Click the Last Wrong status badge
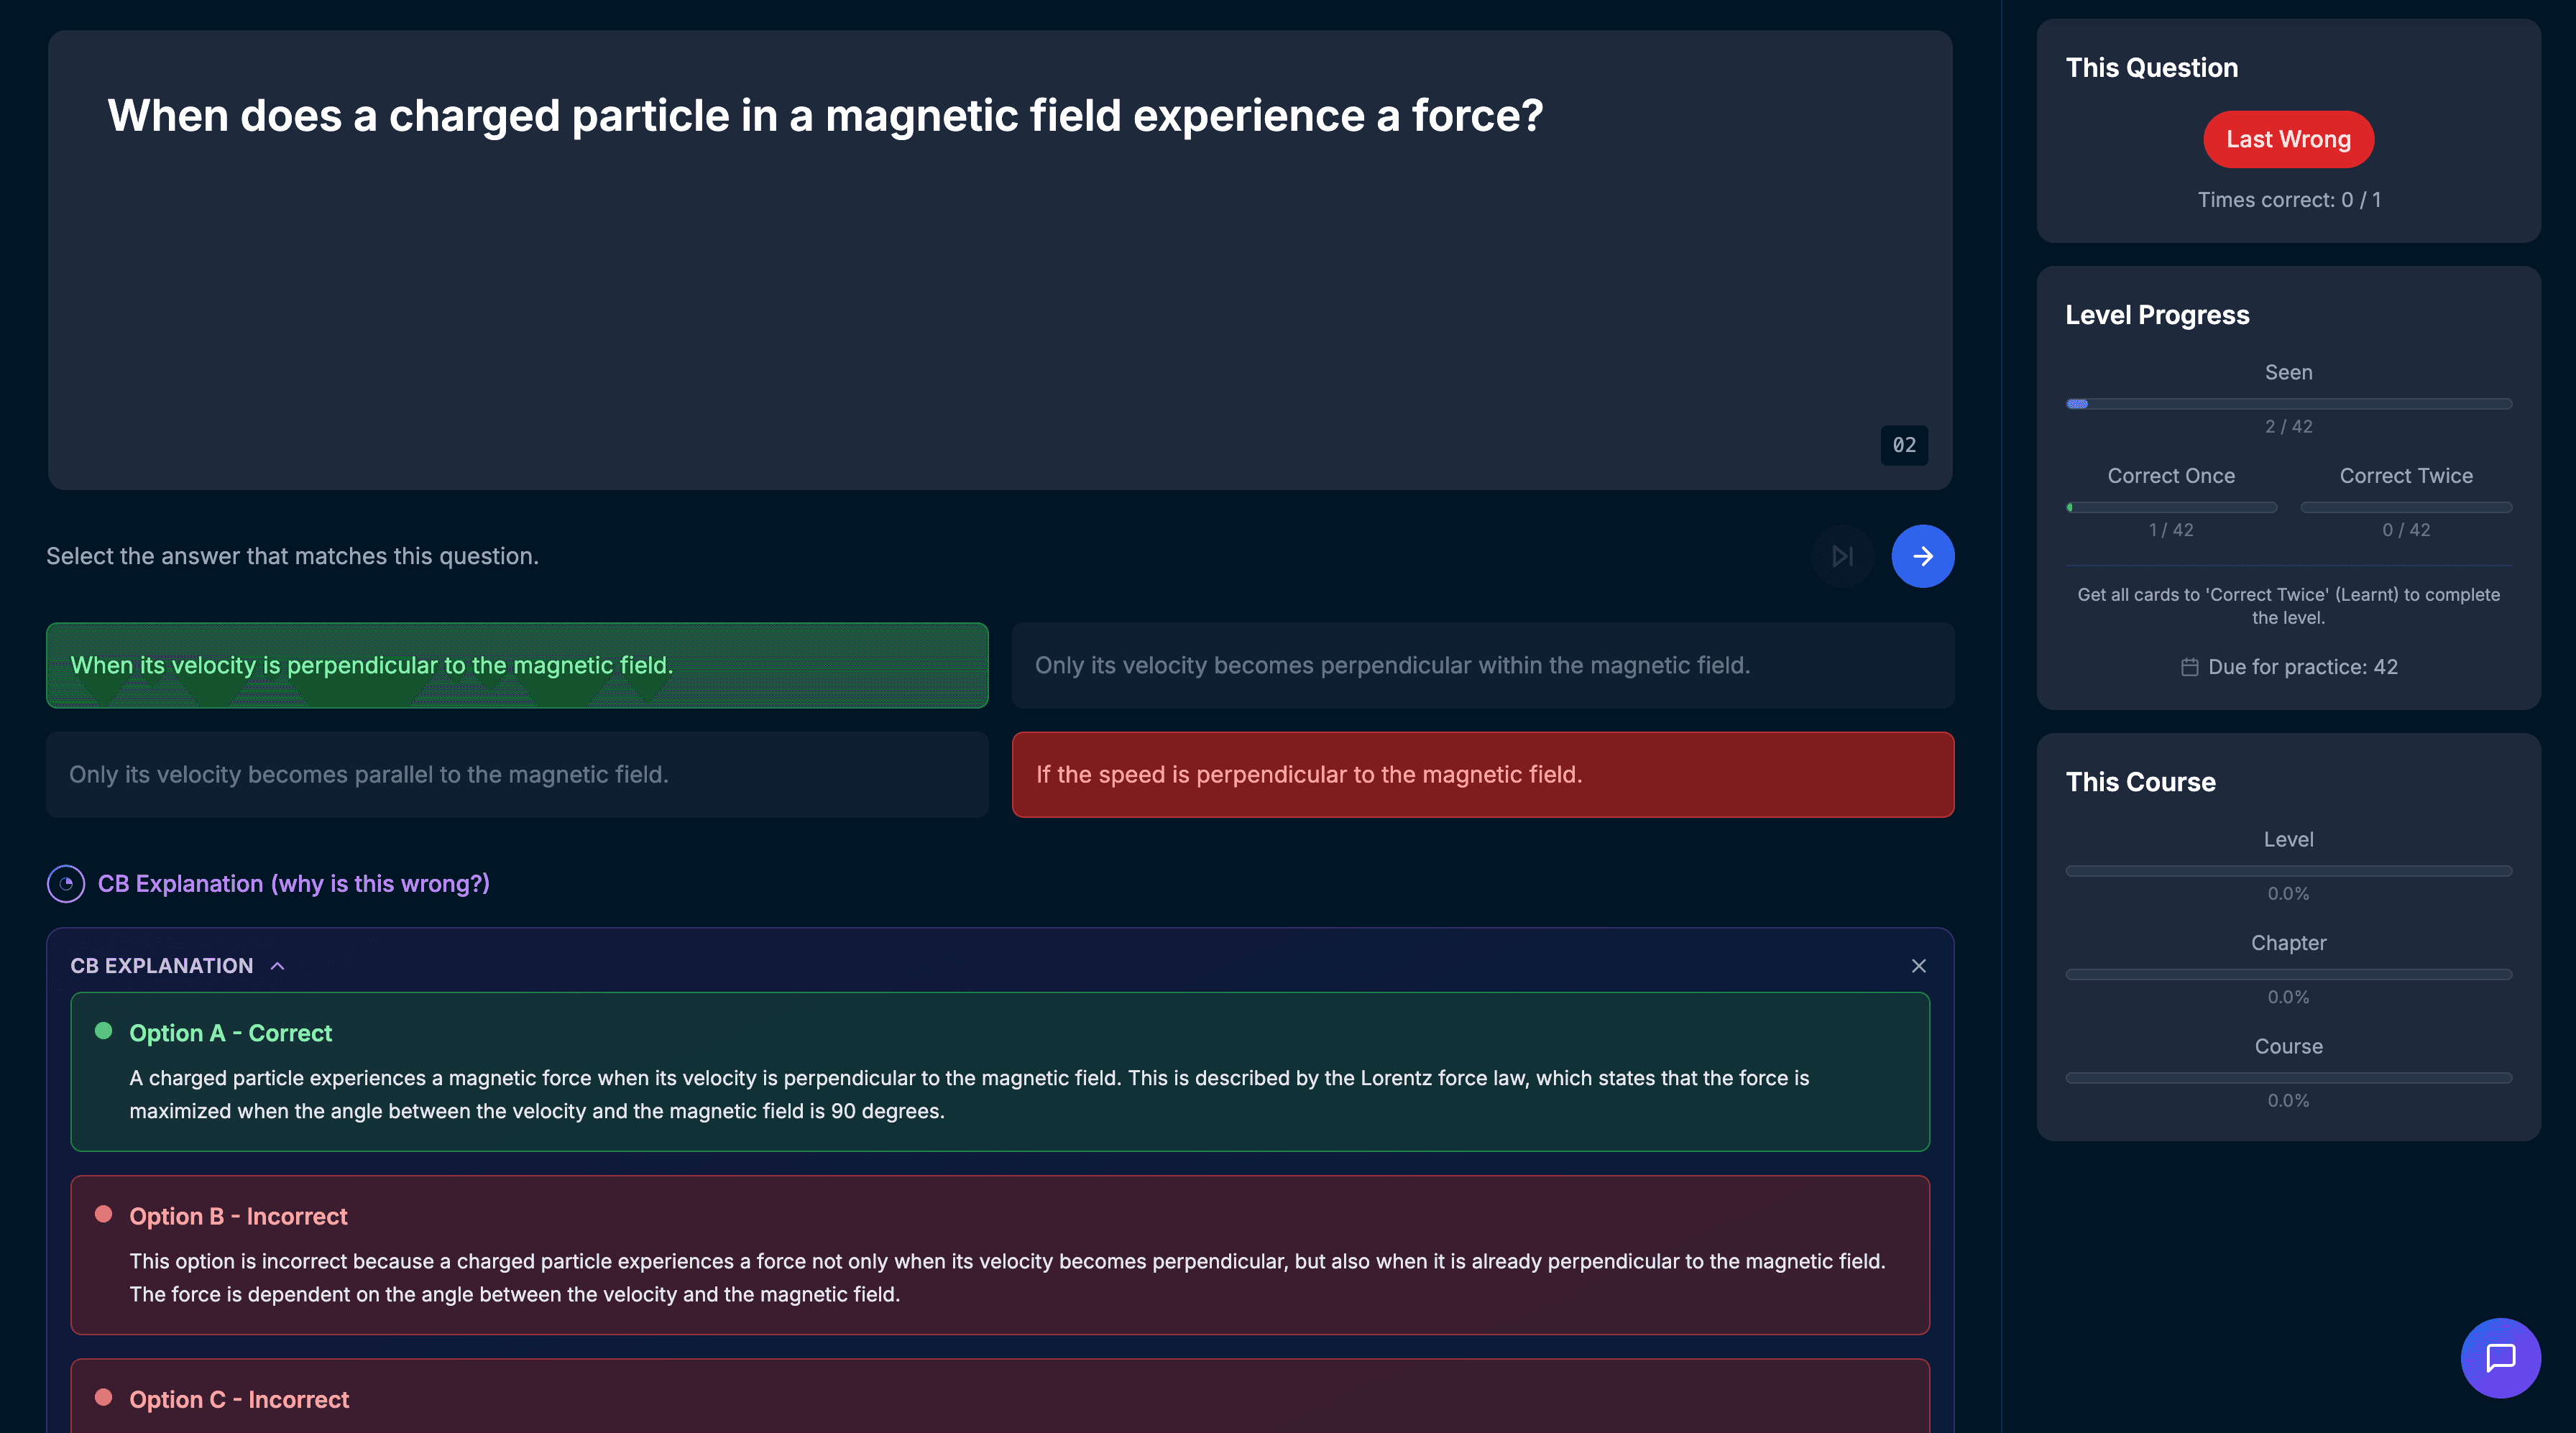This screenshot has height=1433, width=2576. click(x=2288, y=139)
